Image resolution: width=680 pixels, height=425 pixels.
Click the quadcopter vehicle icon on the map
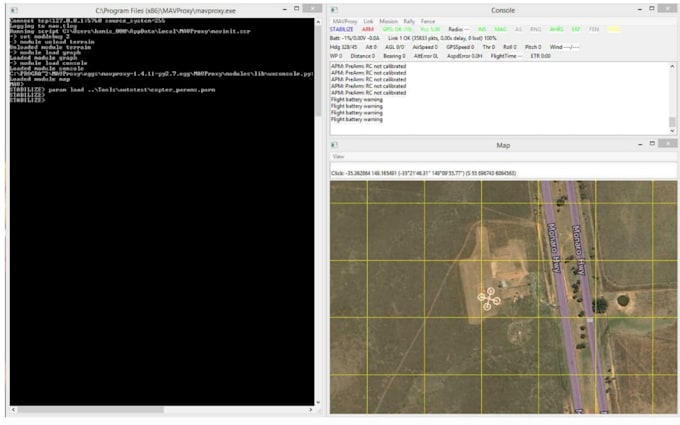pyautogui.click(x=489, y=298)
